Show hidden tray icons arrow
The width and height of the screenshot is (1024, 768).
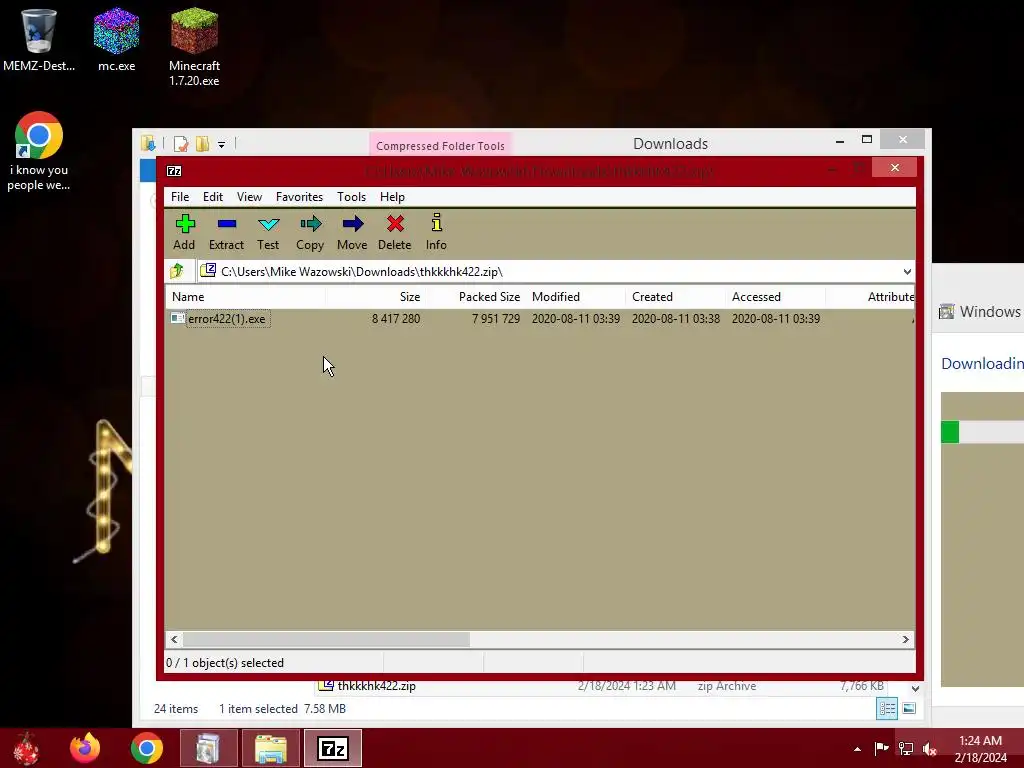pyautogui.click(x=857, y=749)
